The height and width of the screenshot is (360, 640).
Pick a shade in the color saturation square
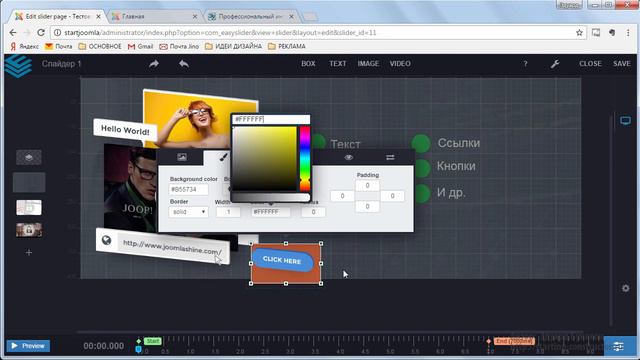[x=265, y=158]
